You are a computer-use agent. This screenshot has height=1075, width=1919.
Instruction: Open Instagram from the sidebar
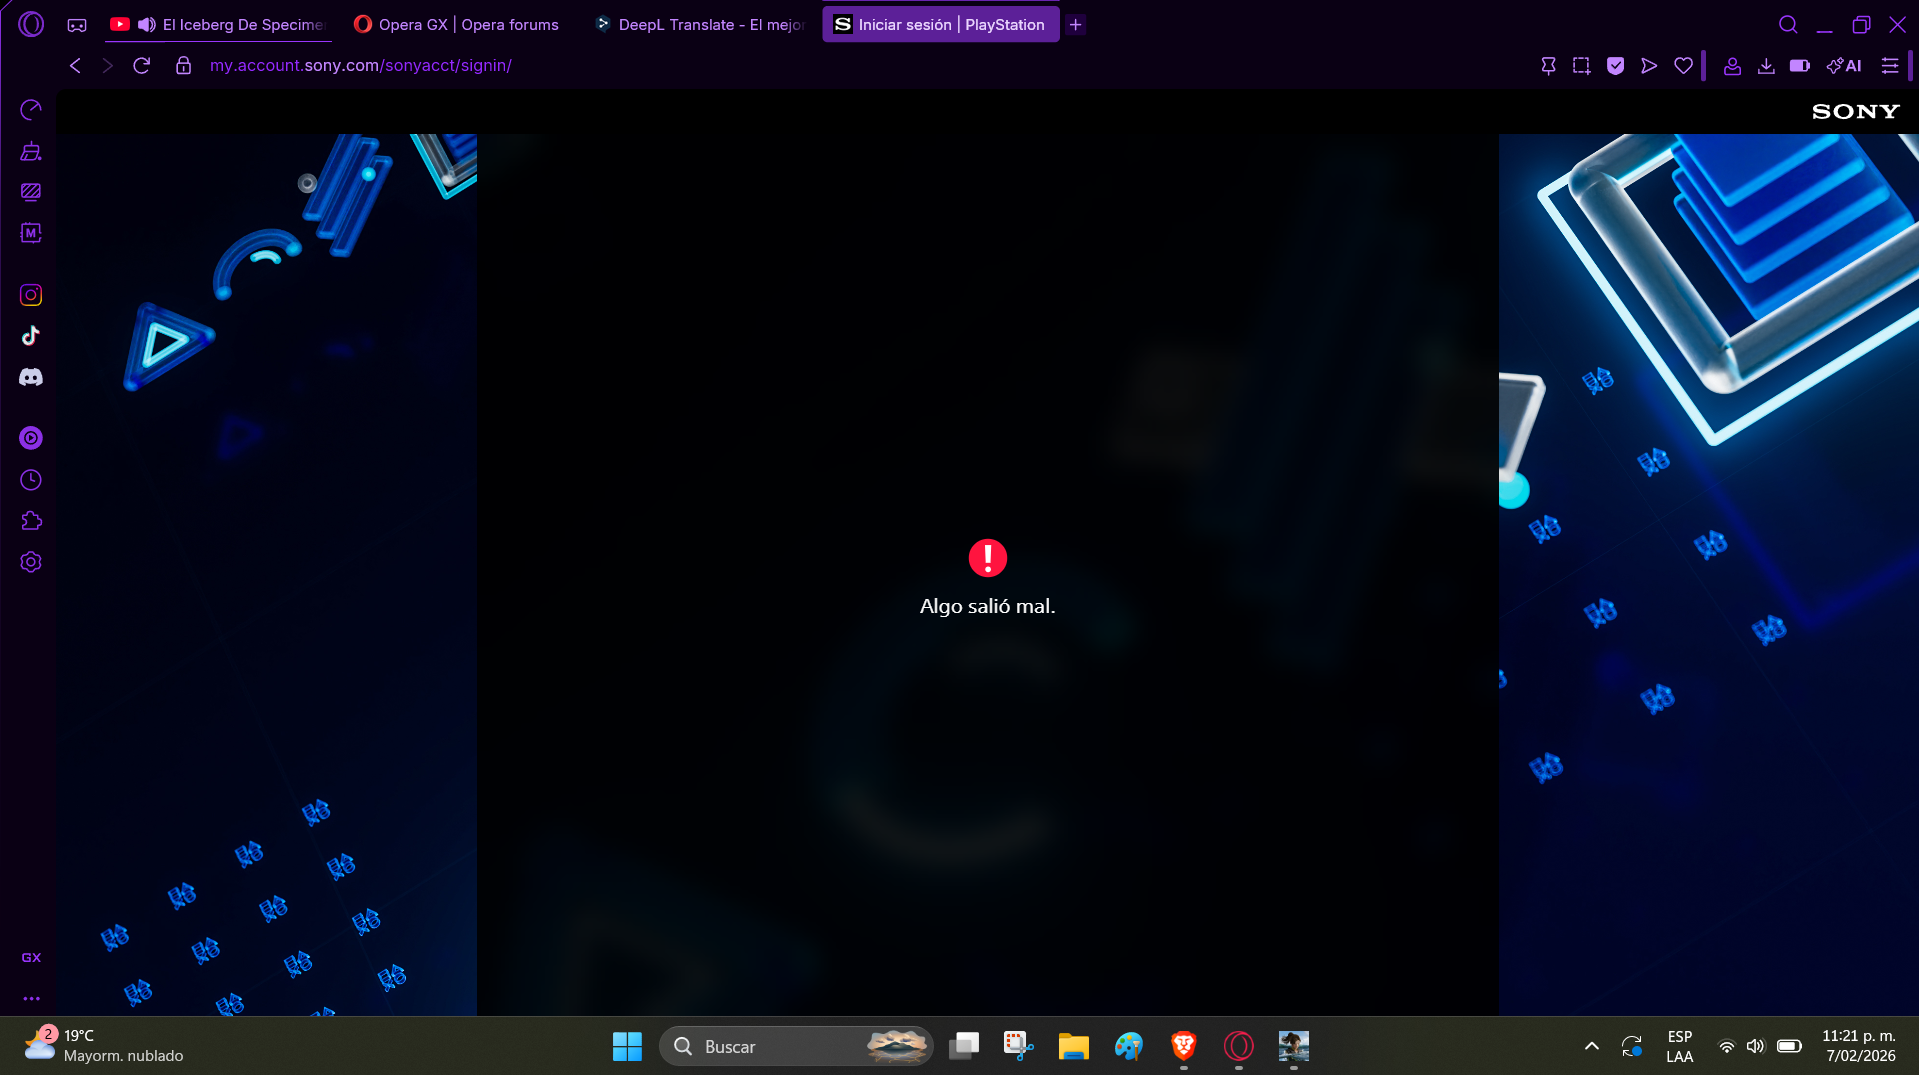click(31, 294)
